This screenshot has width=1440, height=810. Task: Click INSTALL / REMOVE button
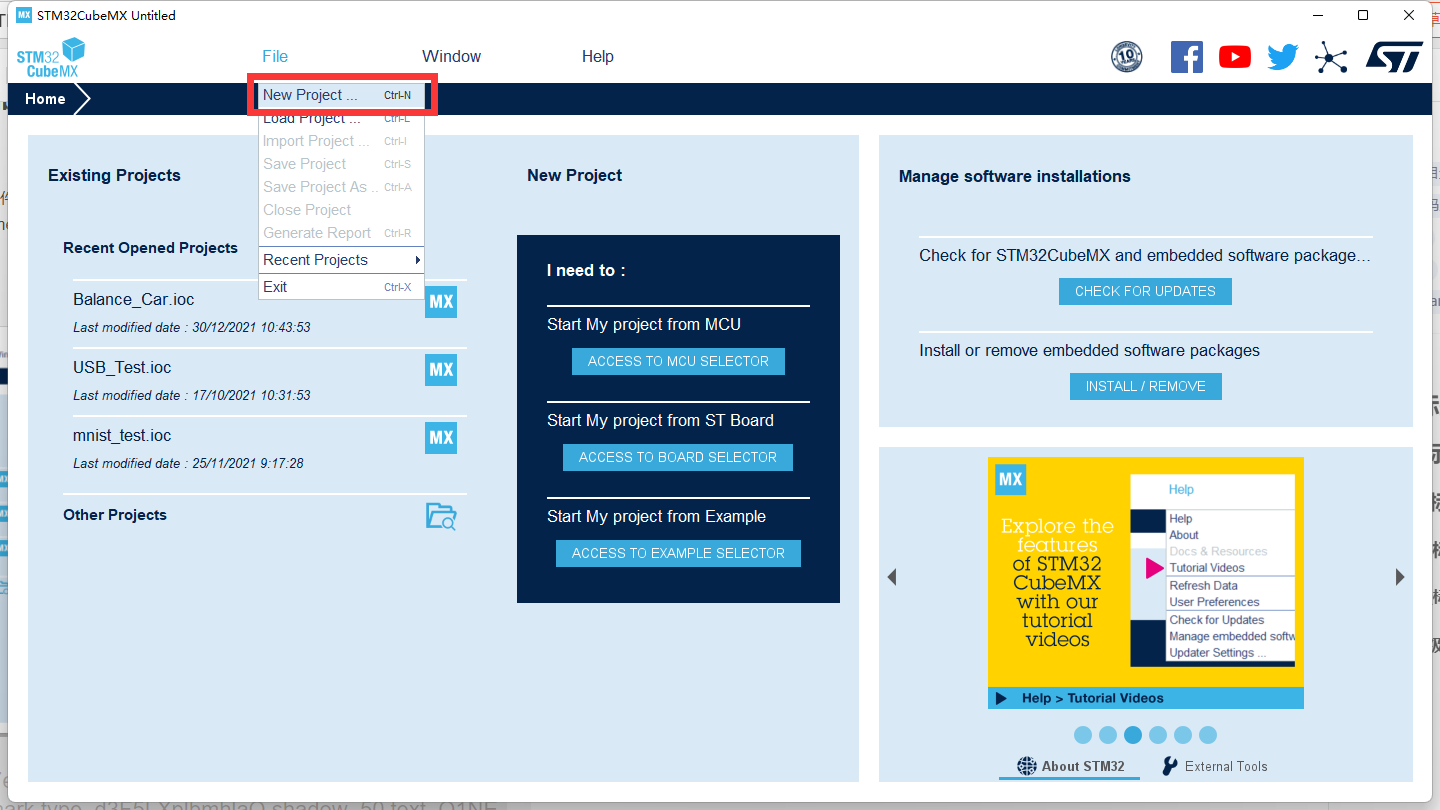1145,386
